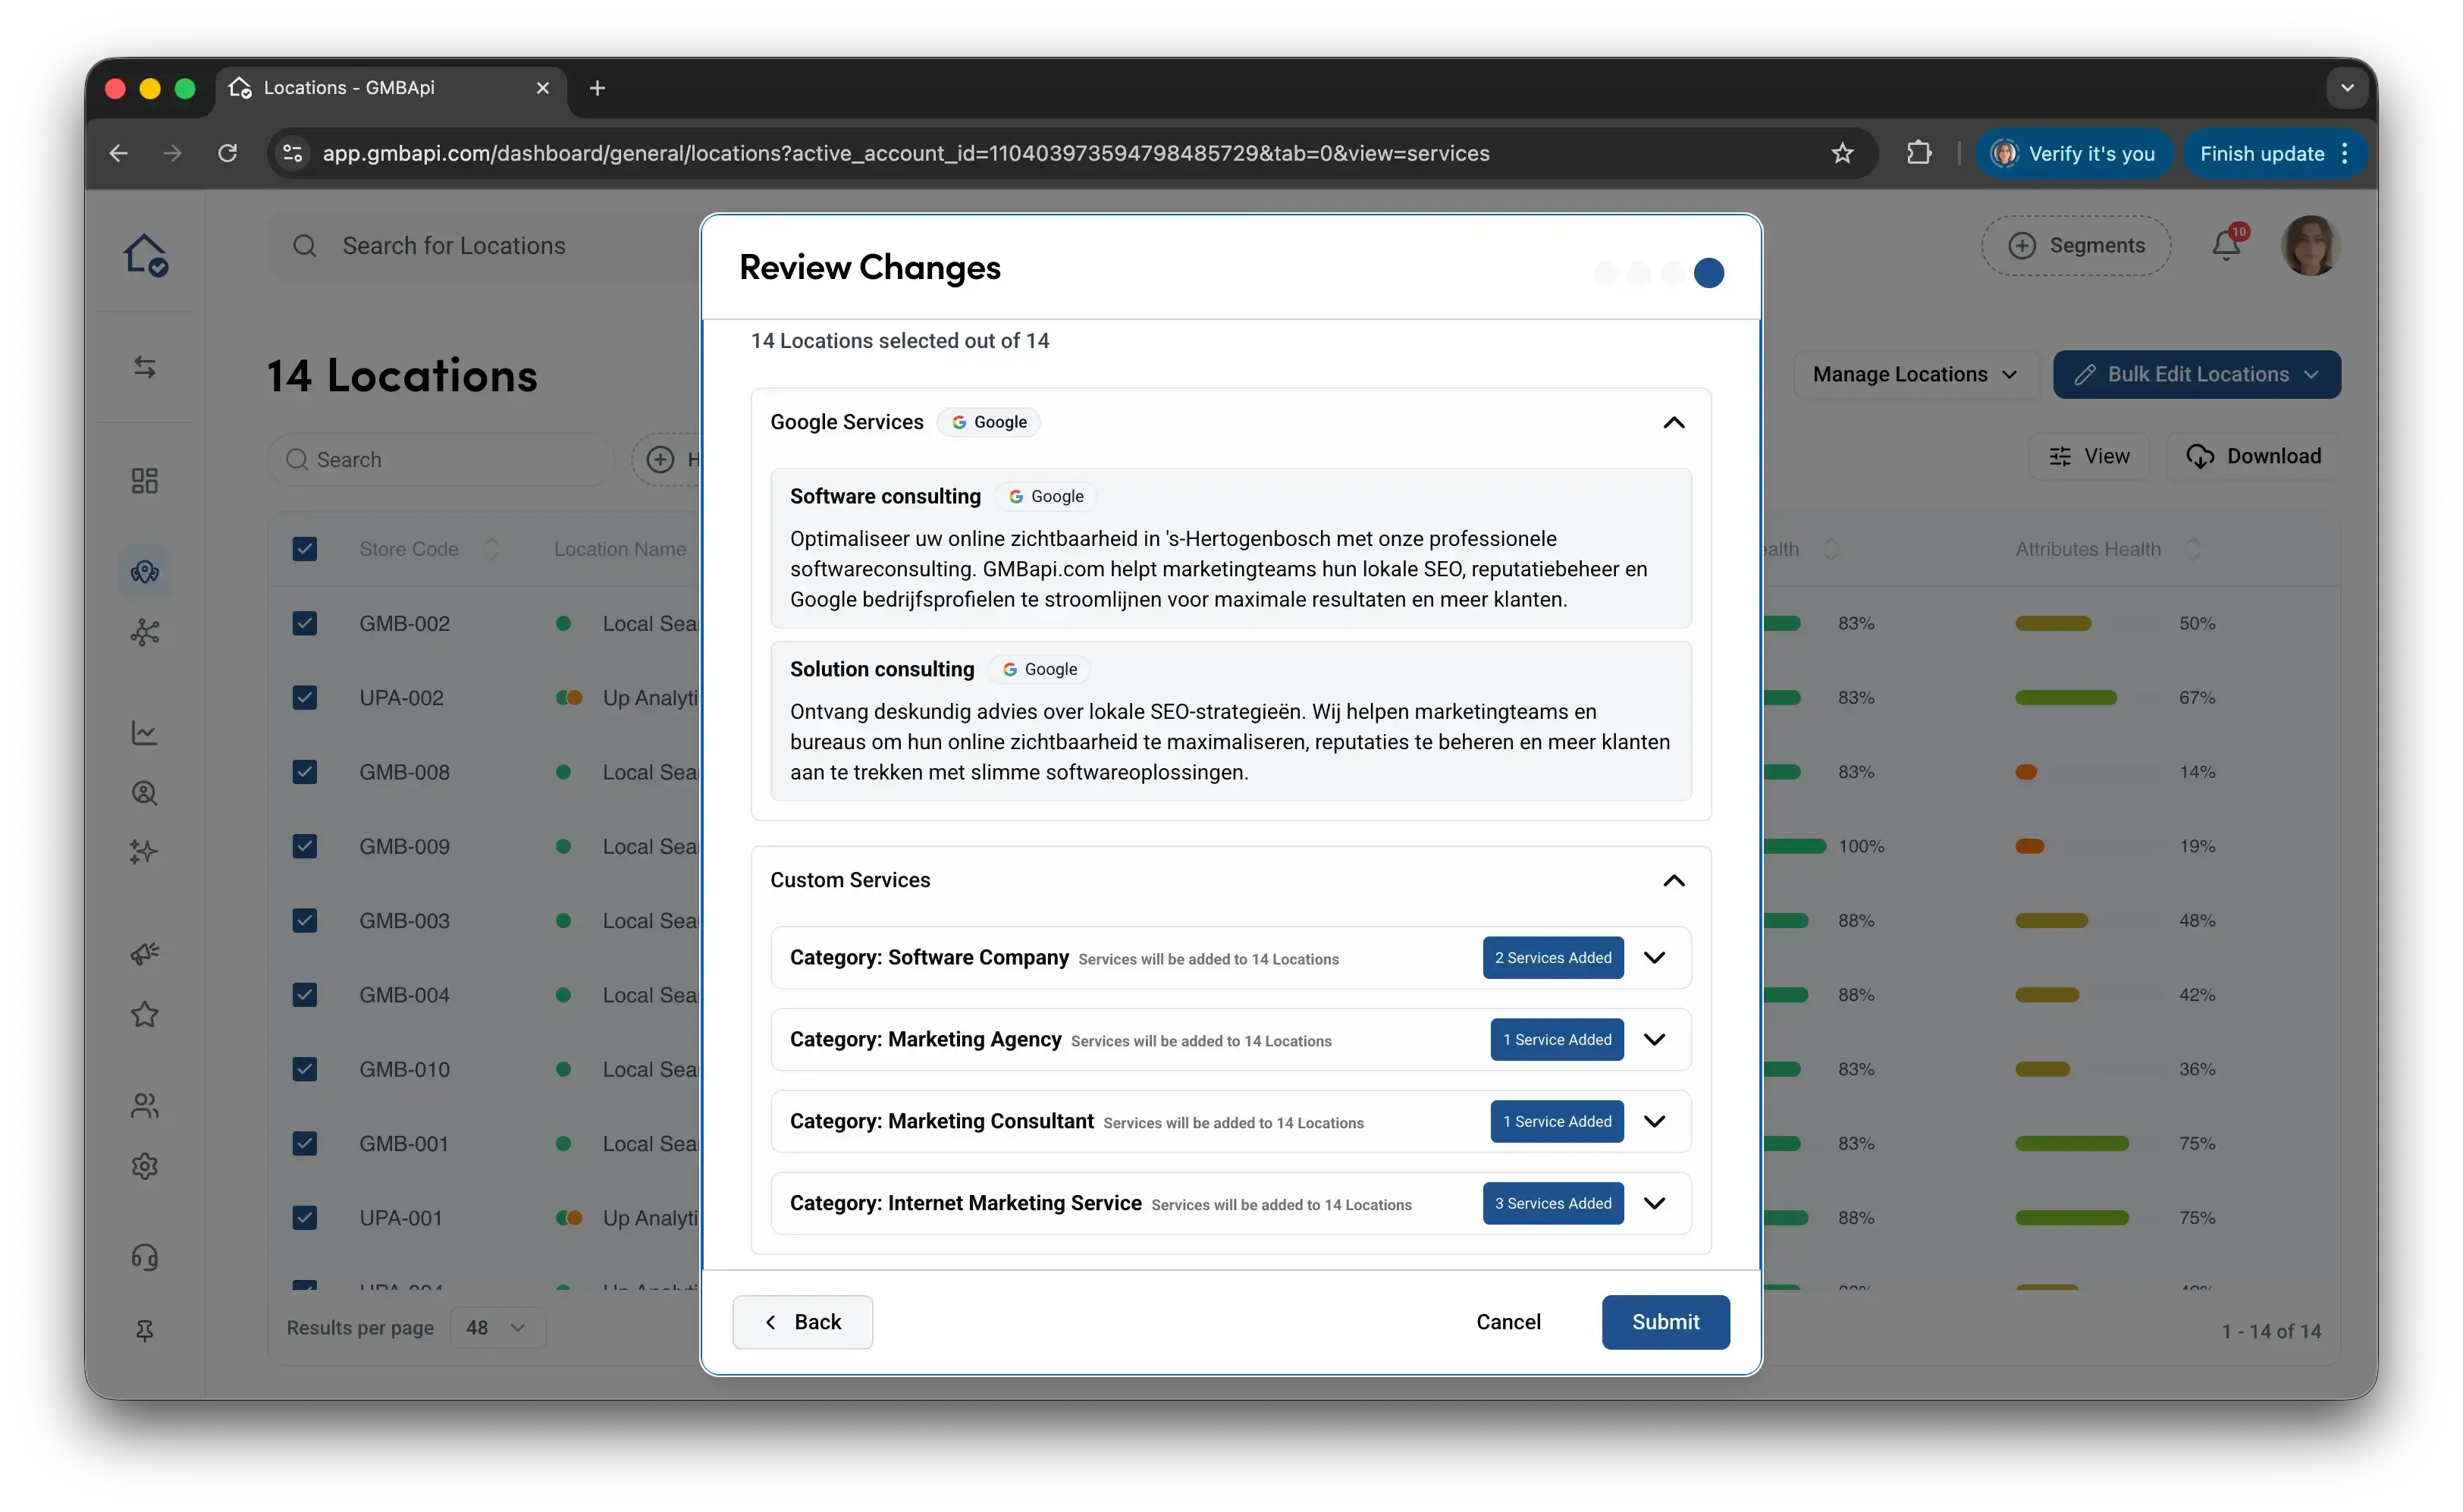Expand Category: Software Company services
The height and width of the screenshot is (1512, 2463).
click(x=1655, y=957)
